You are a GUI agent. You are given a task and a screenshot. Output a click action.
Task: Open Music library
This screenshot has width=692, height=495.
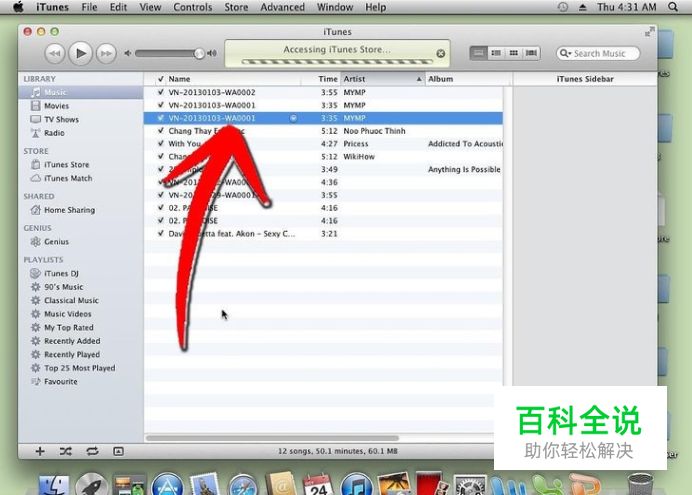[81, 92]
